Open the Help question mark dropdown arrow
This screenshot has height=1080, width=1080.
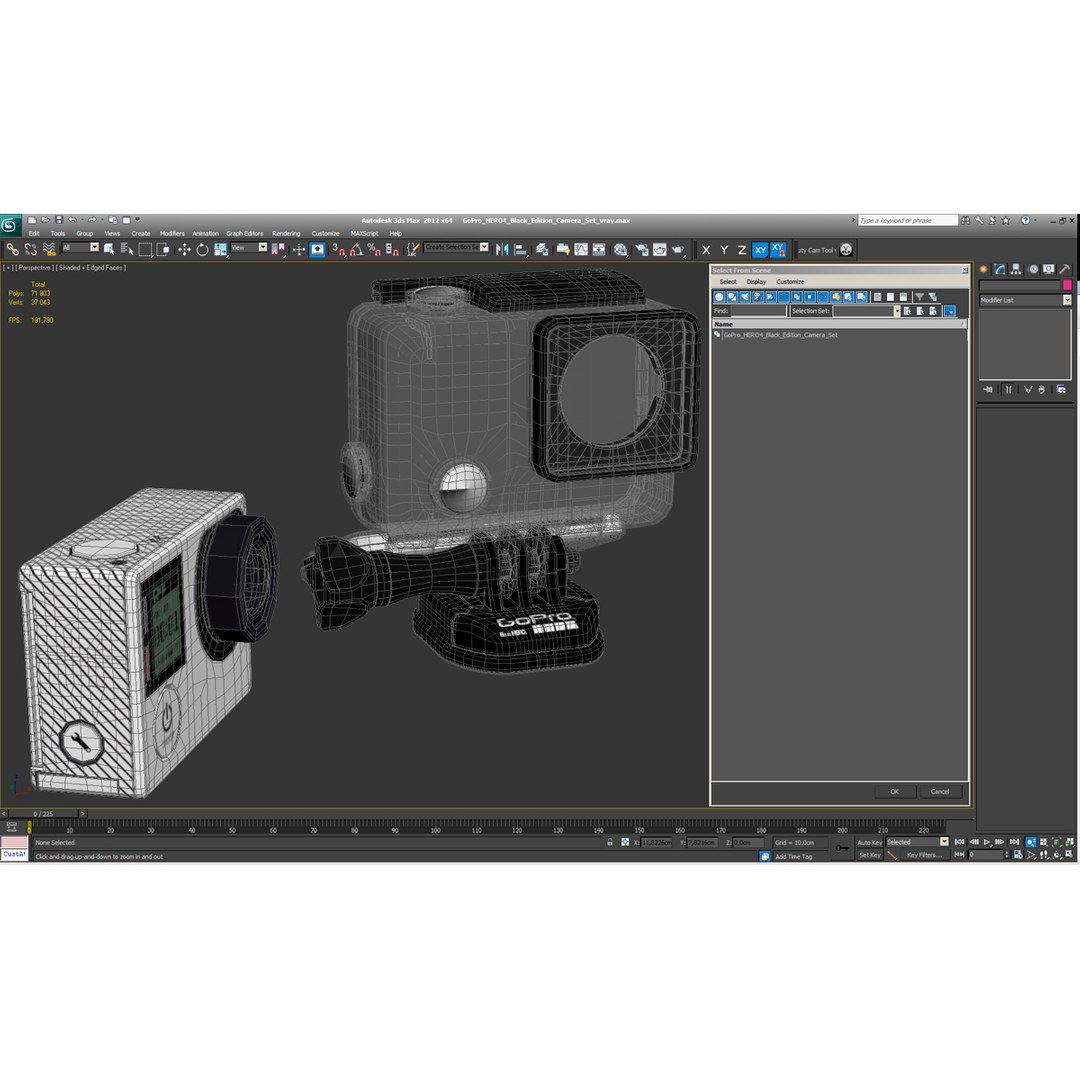pos(1035,220)
